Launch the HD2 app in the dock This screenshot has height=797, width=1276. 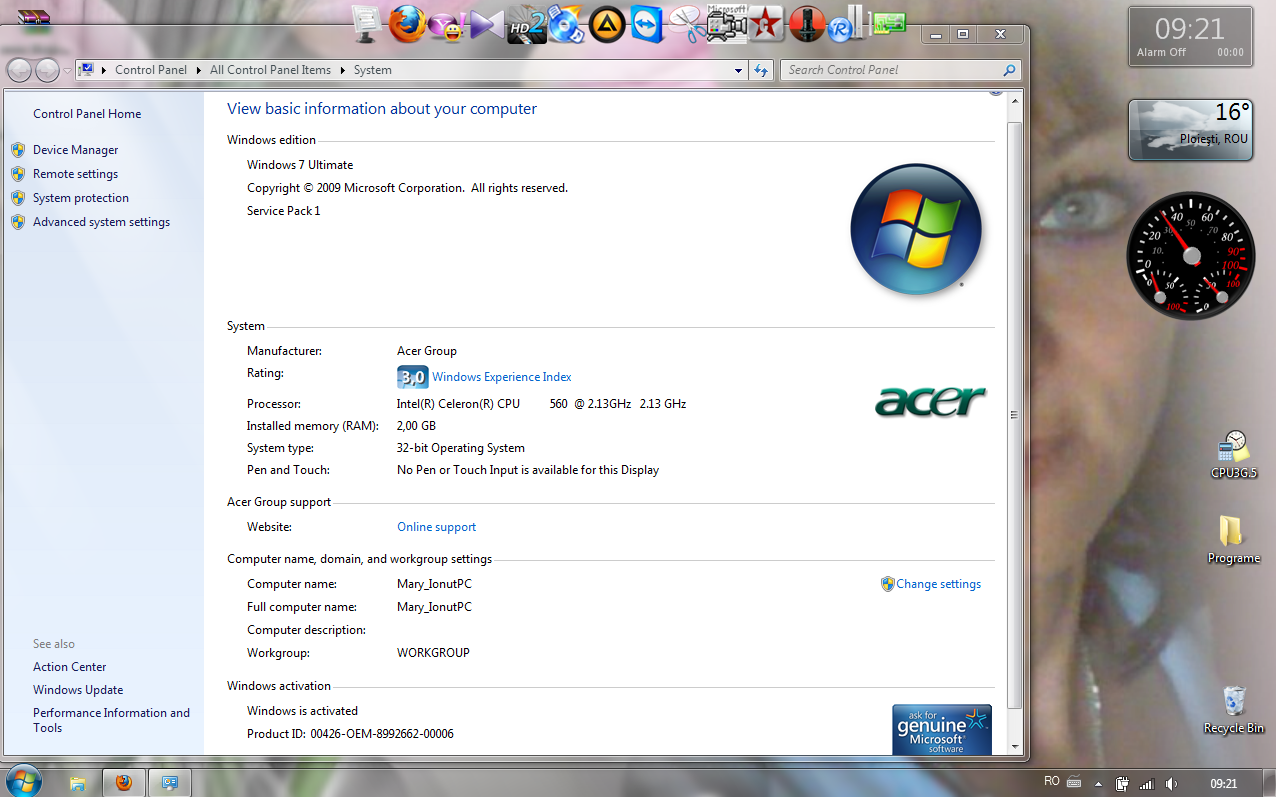526,25
